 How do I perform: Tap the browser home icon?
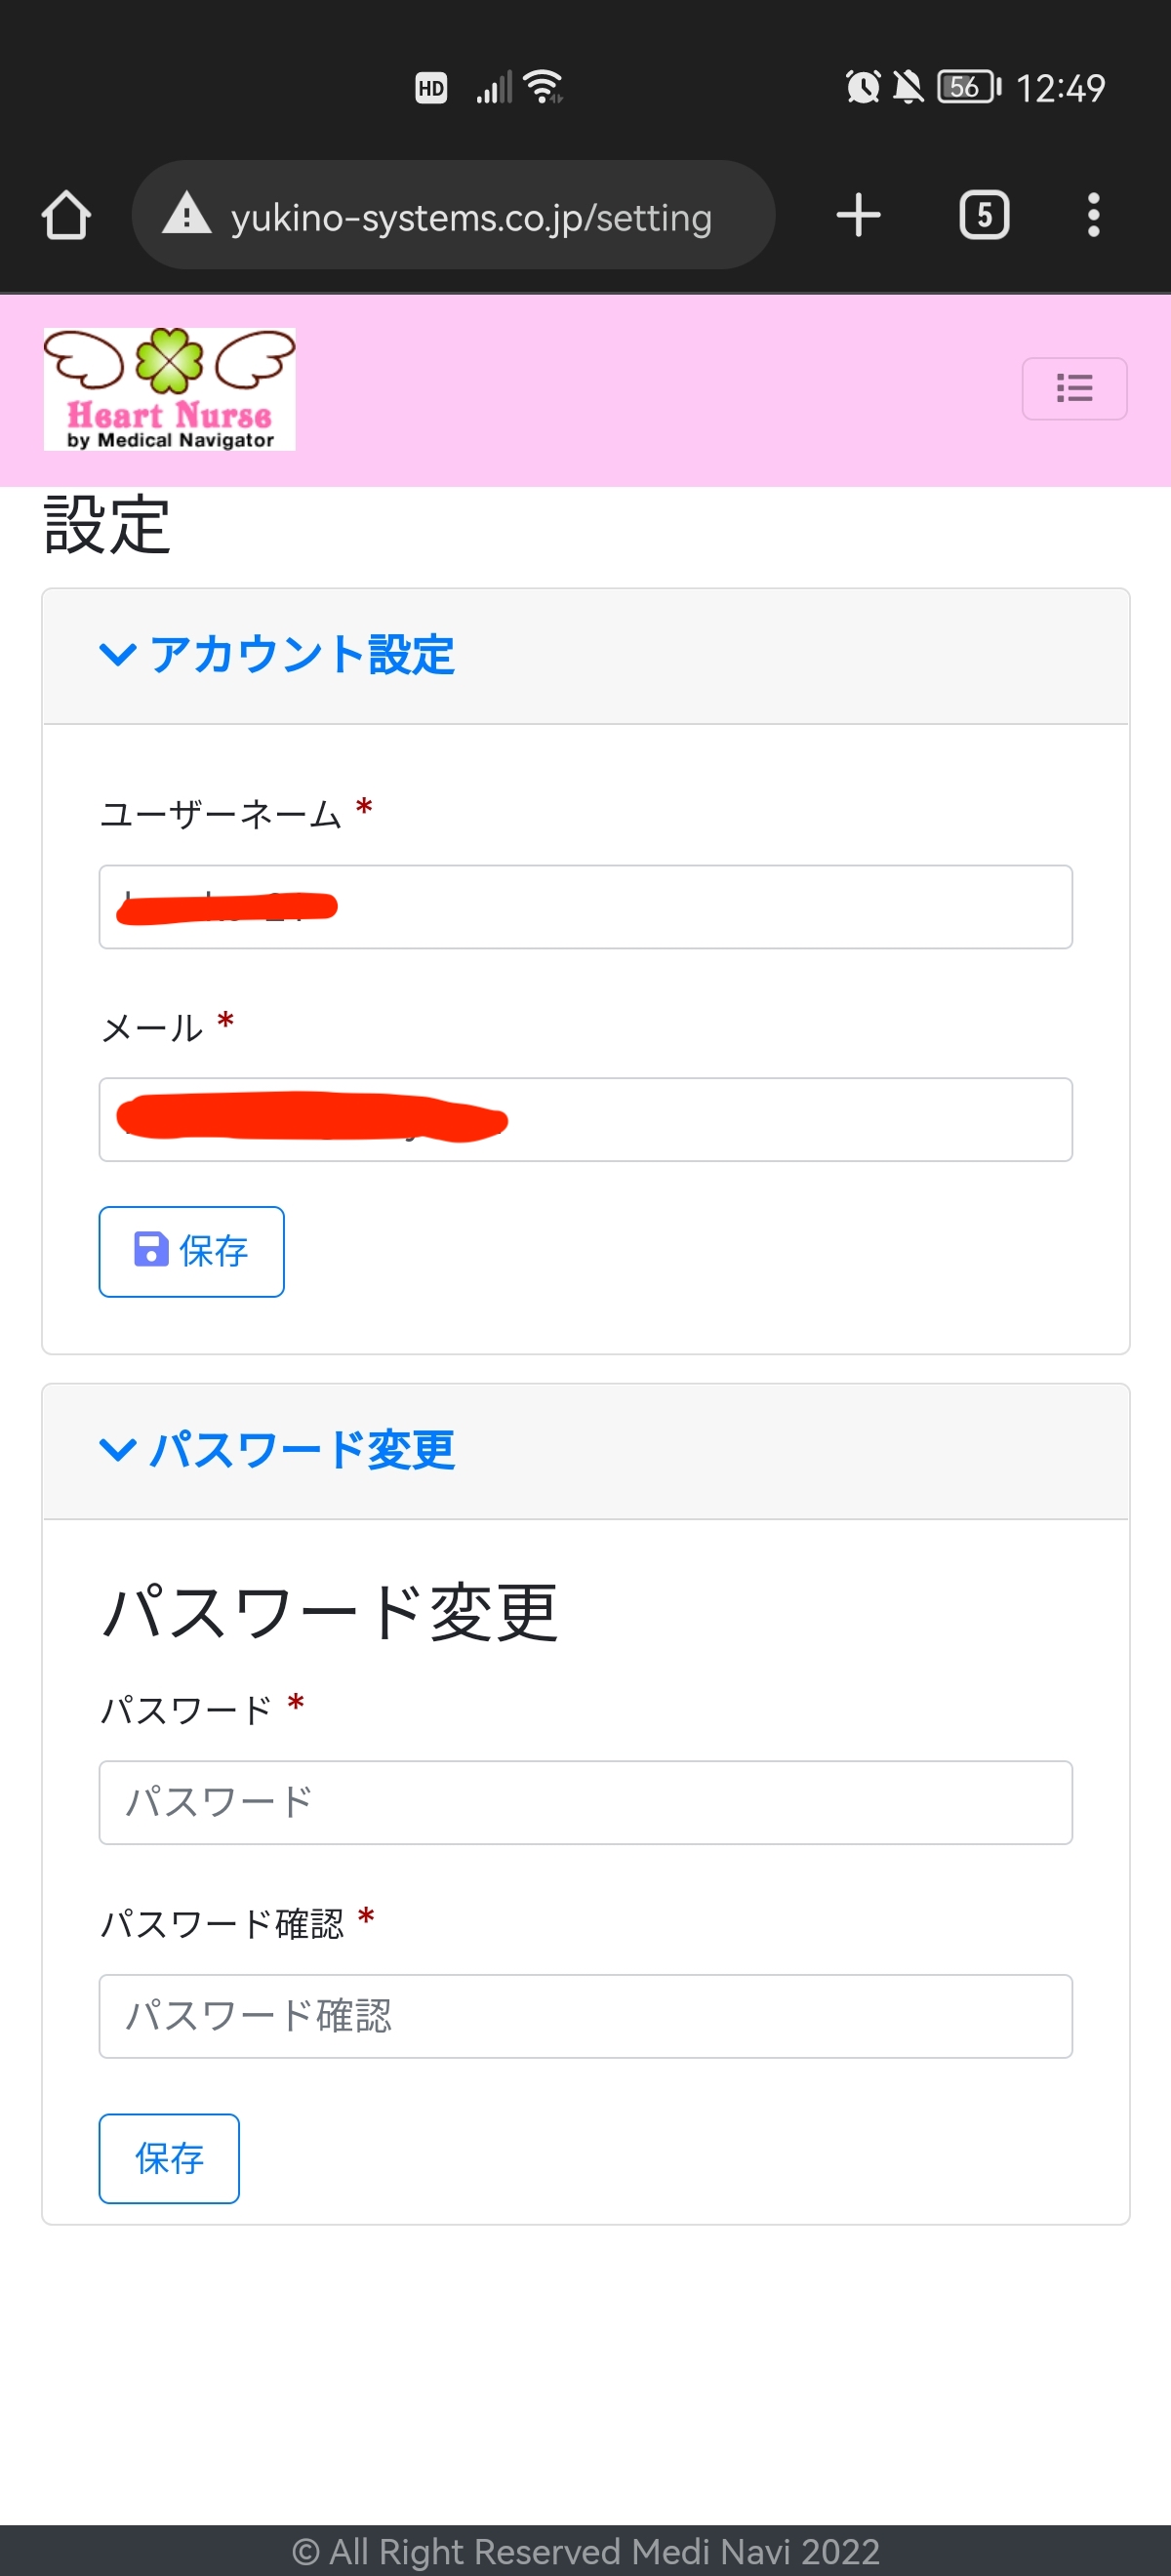(66, 215)
